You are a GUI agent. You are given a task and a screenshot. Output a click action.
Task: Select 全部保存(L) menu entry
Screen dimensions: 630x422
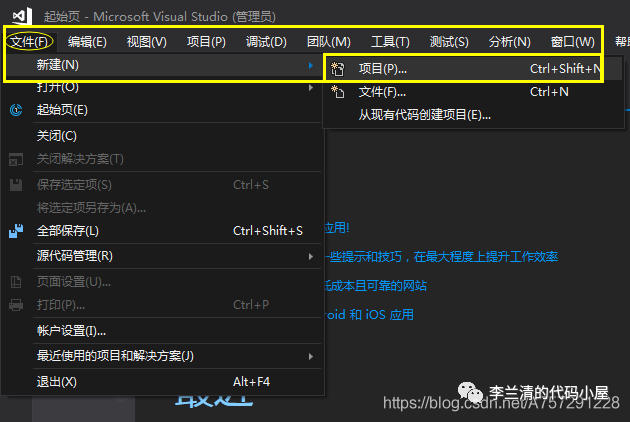[x=163, y=231]
